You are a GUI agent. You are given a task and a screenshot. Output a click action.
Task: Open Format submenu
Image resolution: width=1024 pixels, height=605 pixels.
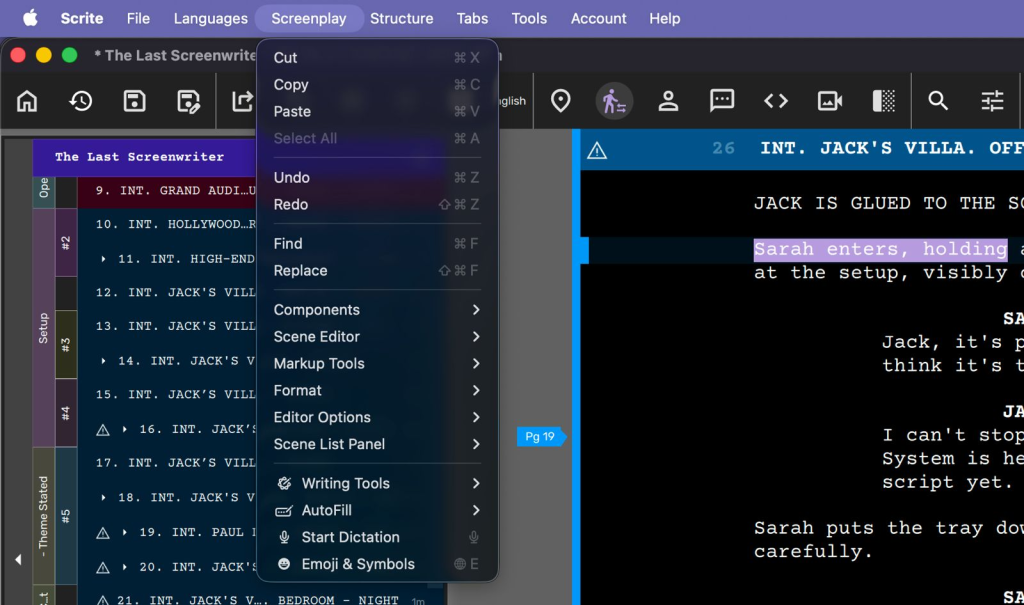377,390
